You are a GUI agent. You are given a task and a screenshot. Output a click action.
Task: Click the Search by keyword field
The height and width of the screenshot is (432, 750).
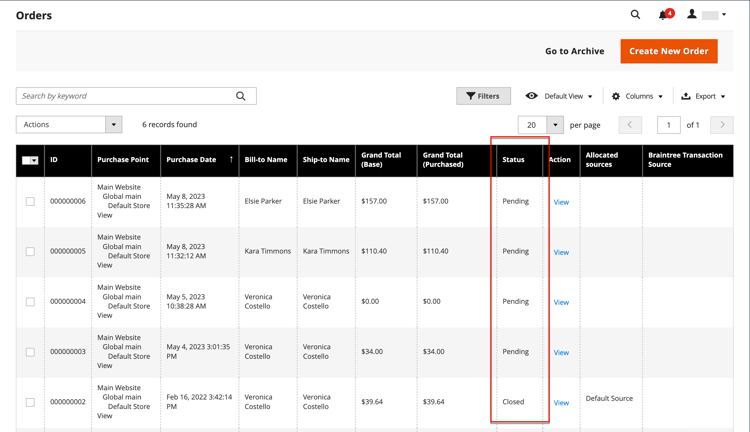[136, 96]
